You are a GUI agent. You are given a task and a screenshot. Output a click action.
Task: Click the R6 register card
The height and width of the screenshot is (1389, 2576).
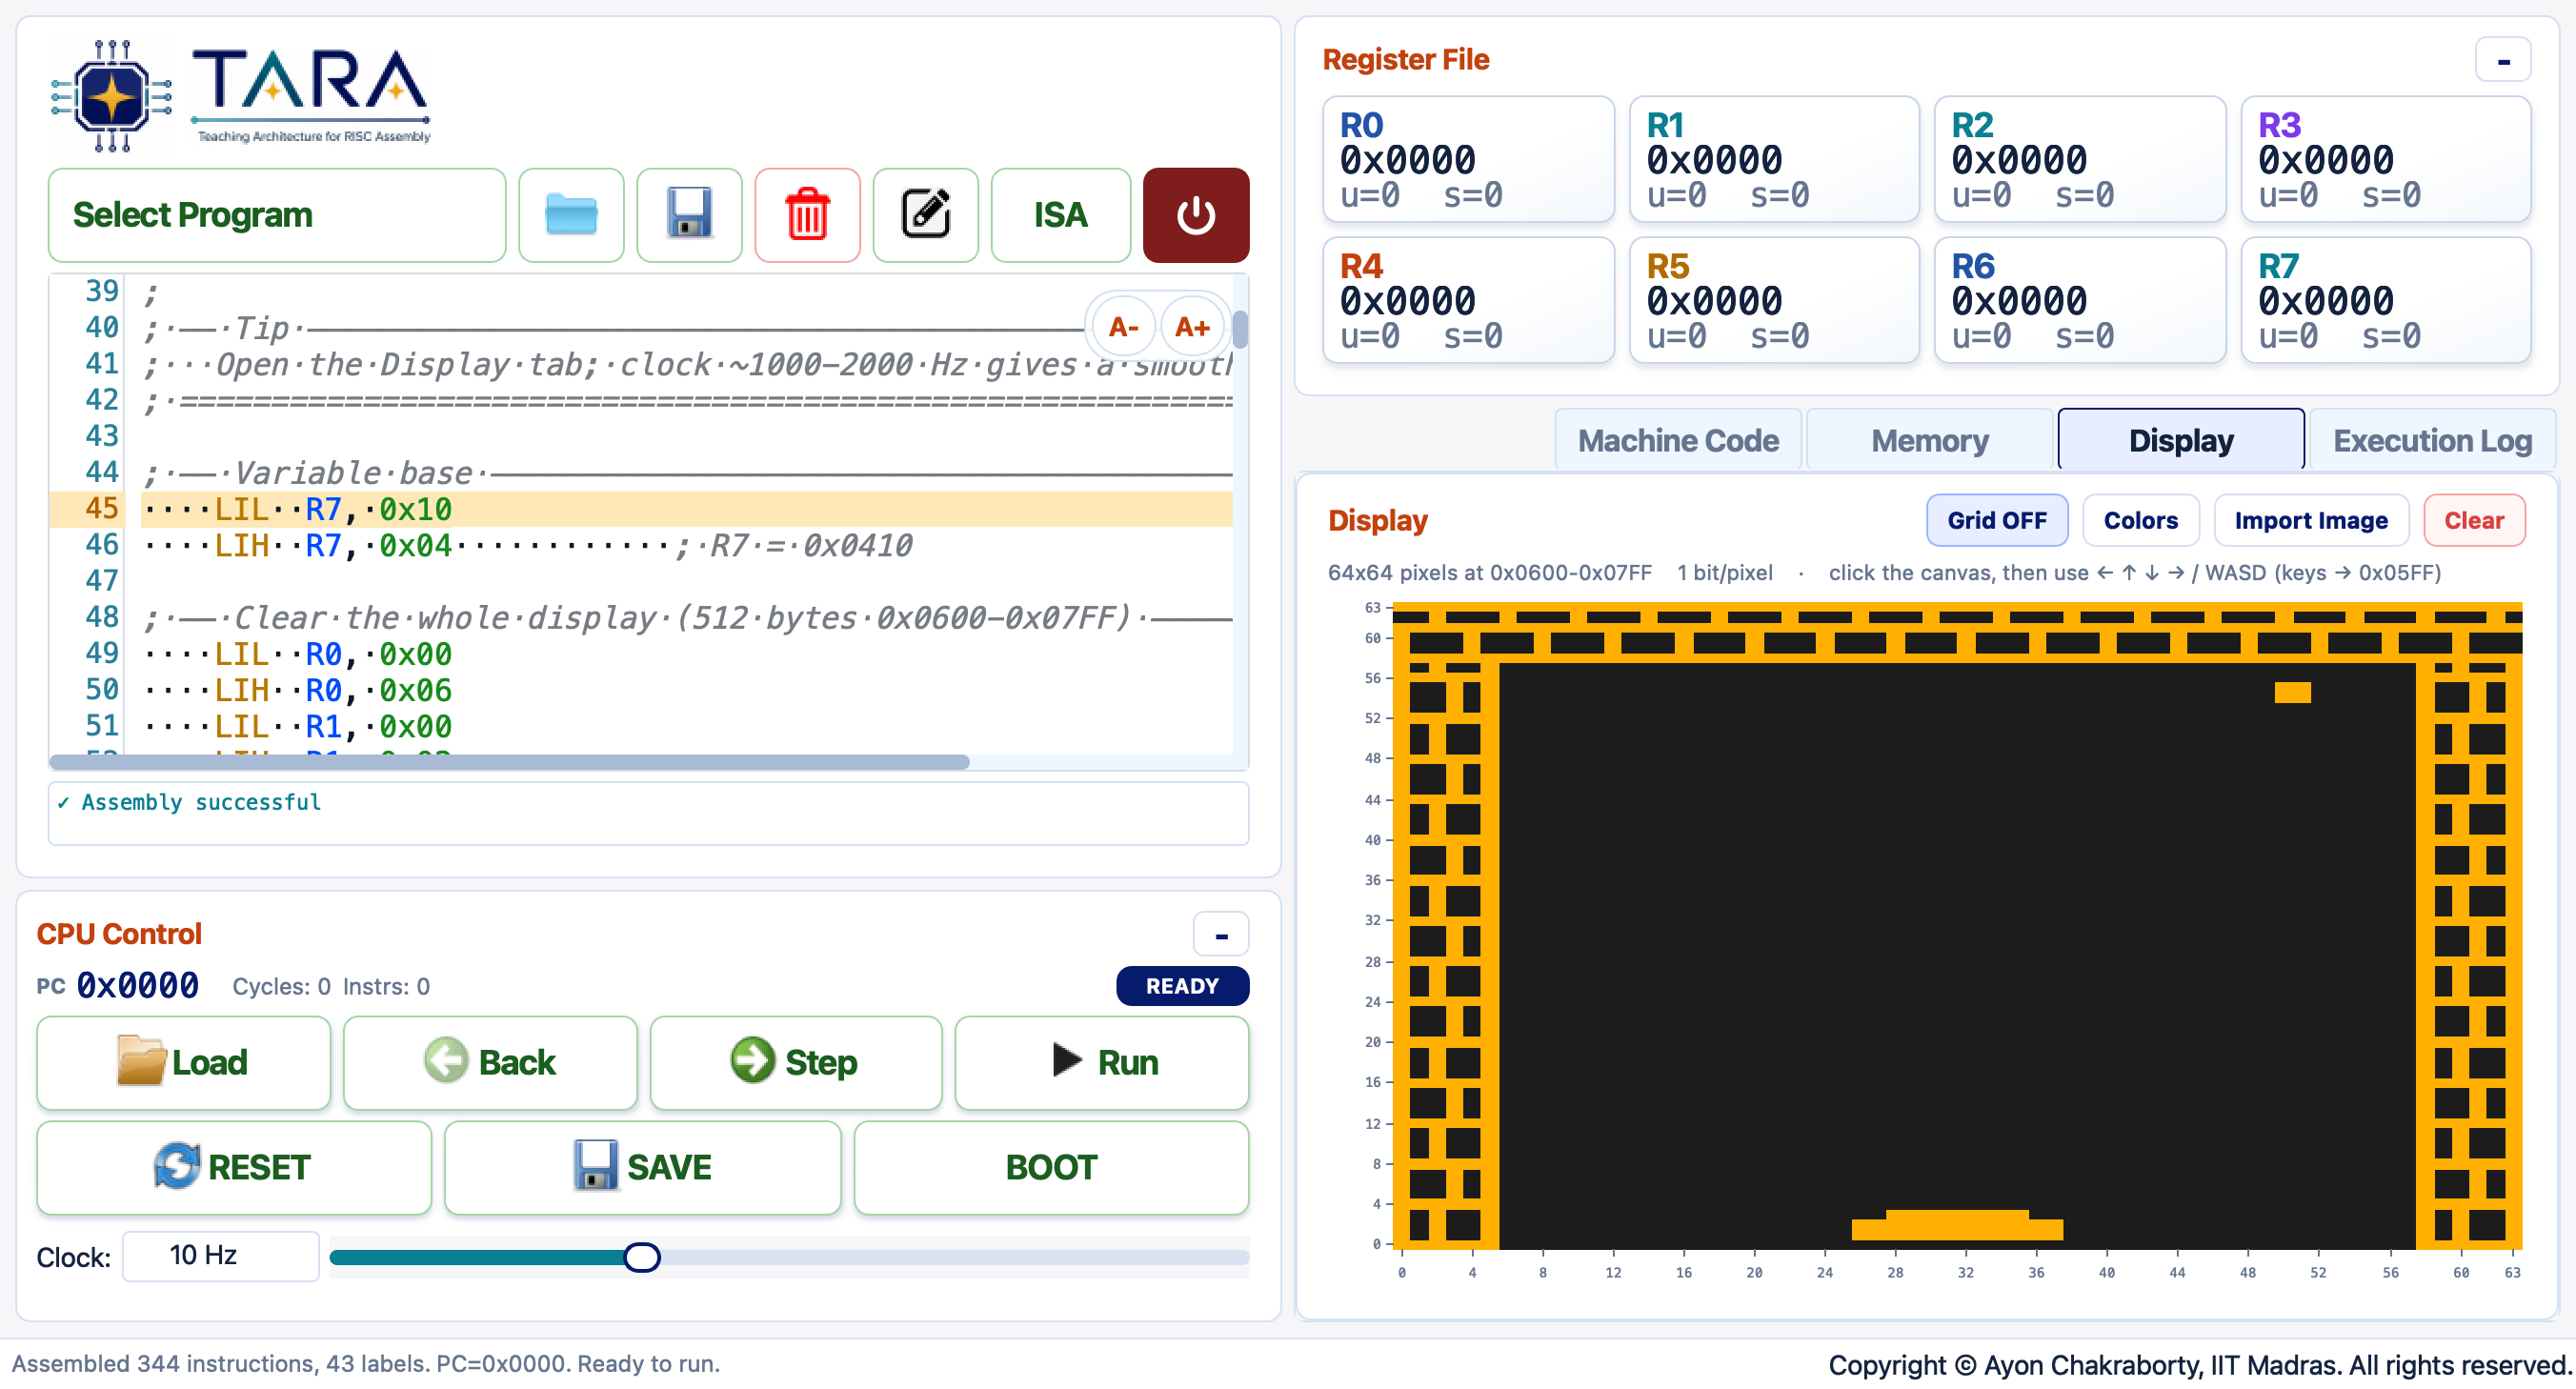point(2080,300)
